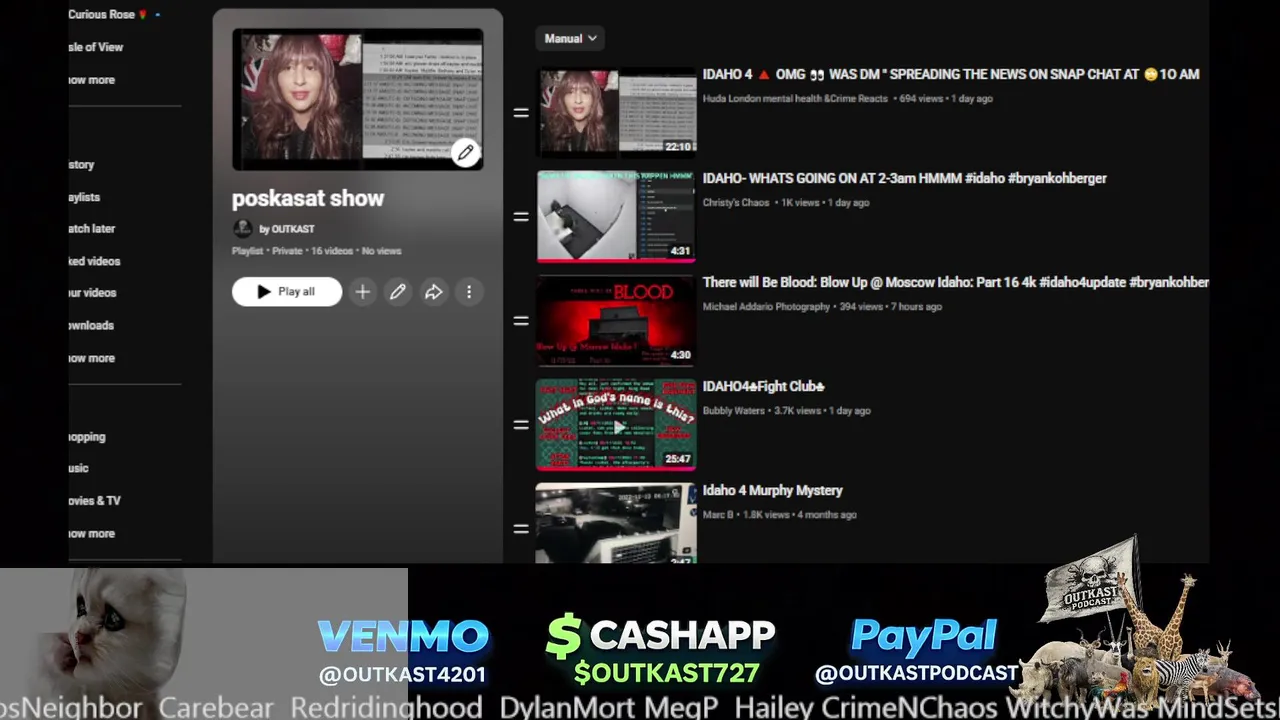Add videos with the plus icon
The image size is (1280, 720).
click(x=362, y=292)
